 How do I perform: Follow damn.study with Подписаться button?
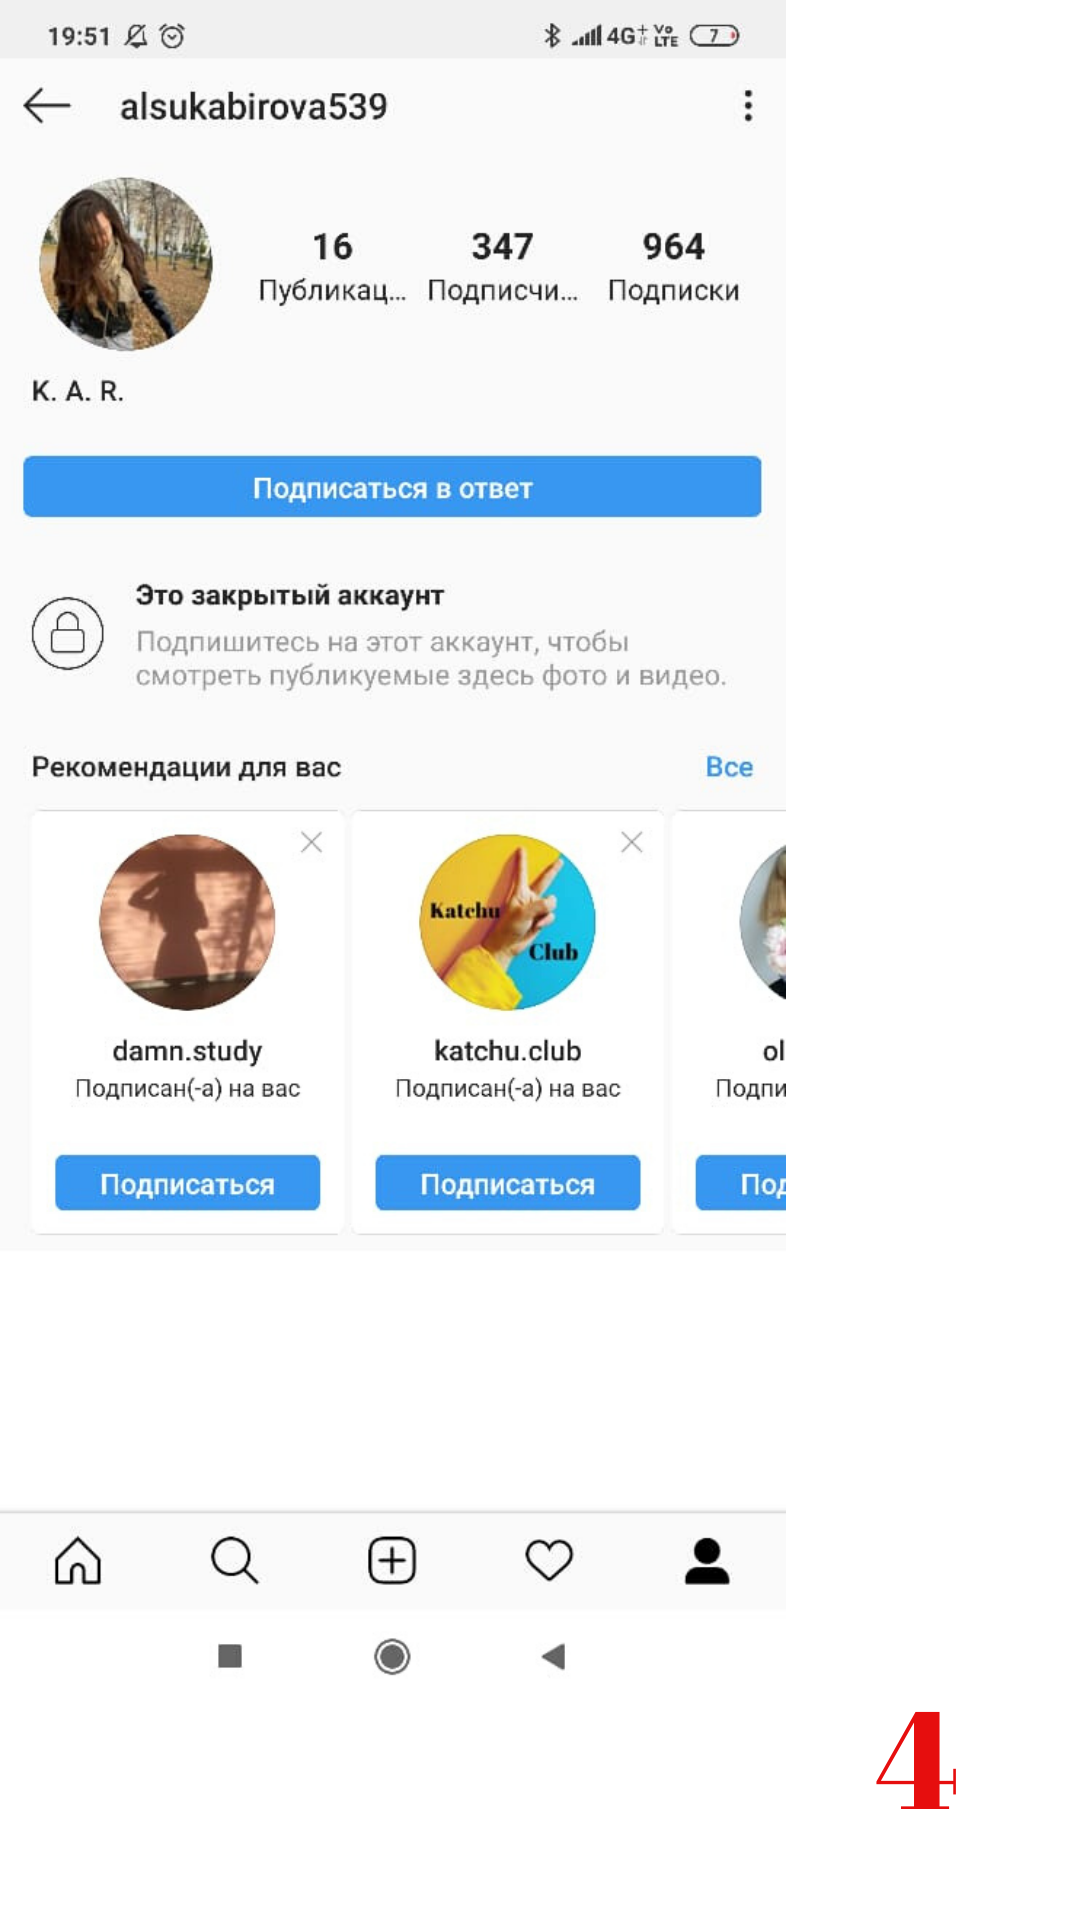tap(188, 1183)
